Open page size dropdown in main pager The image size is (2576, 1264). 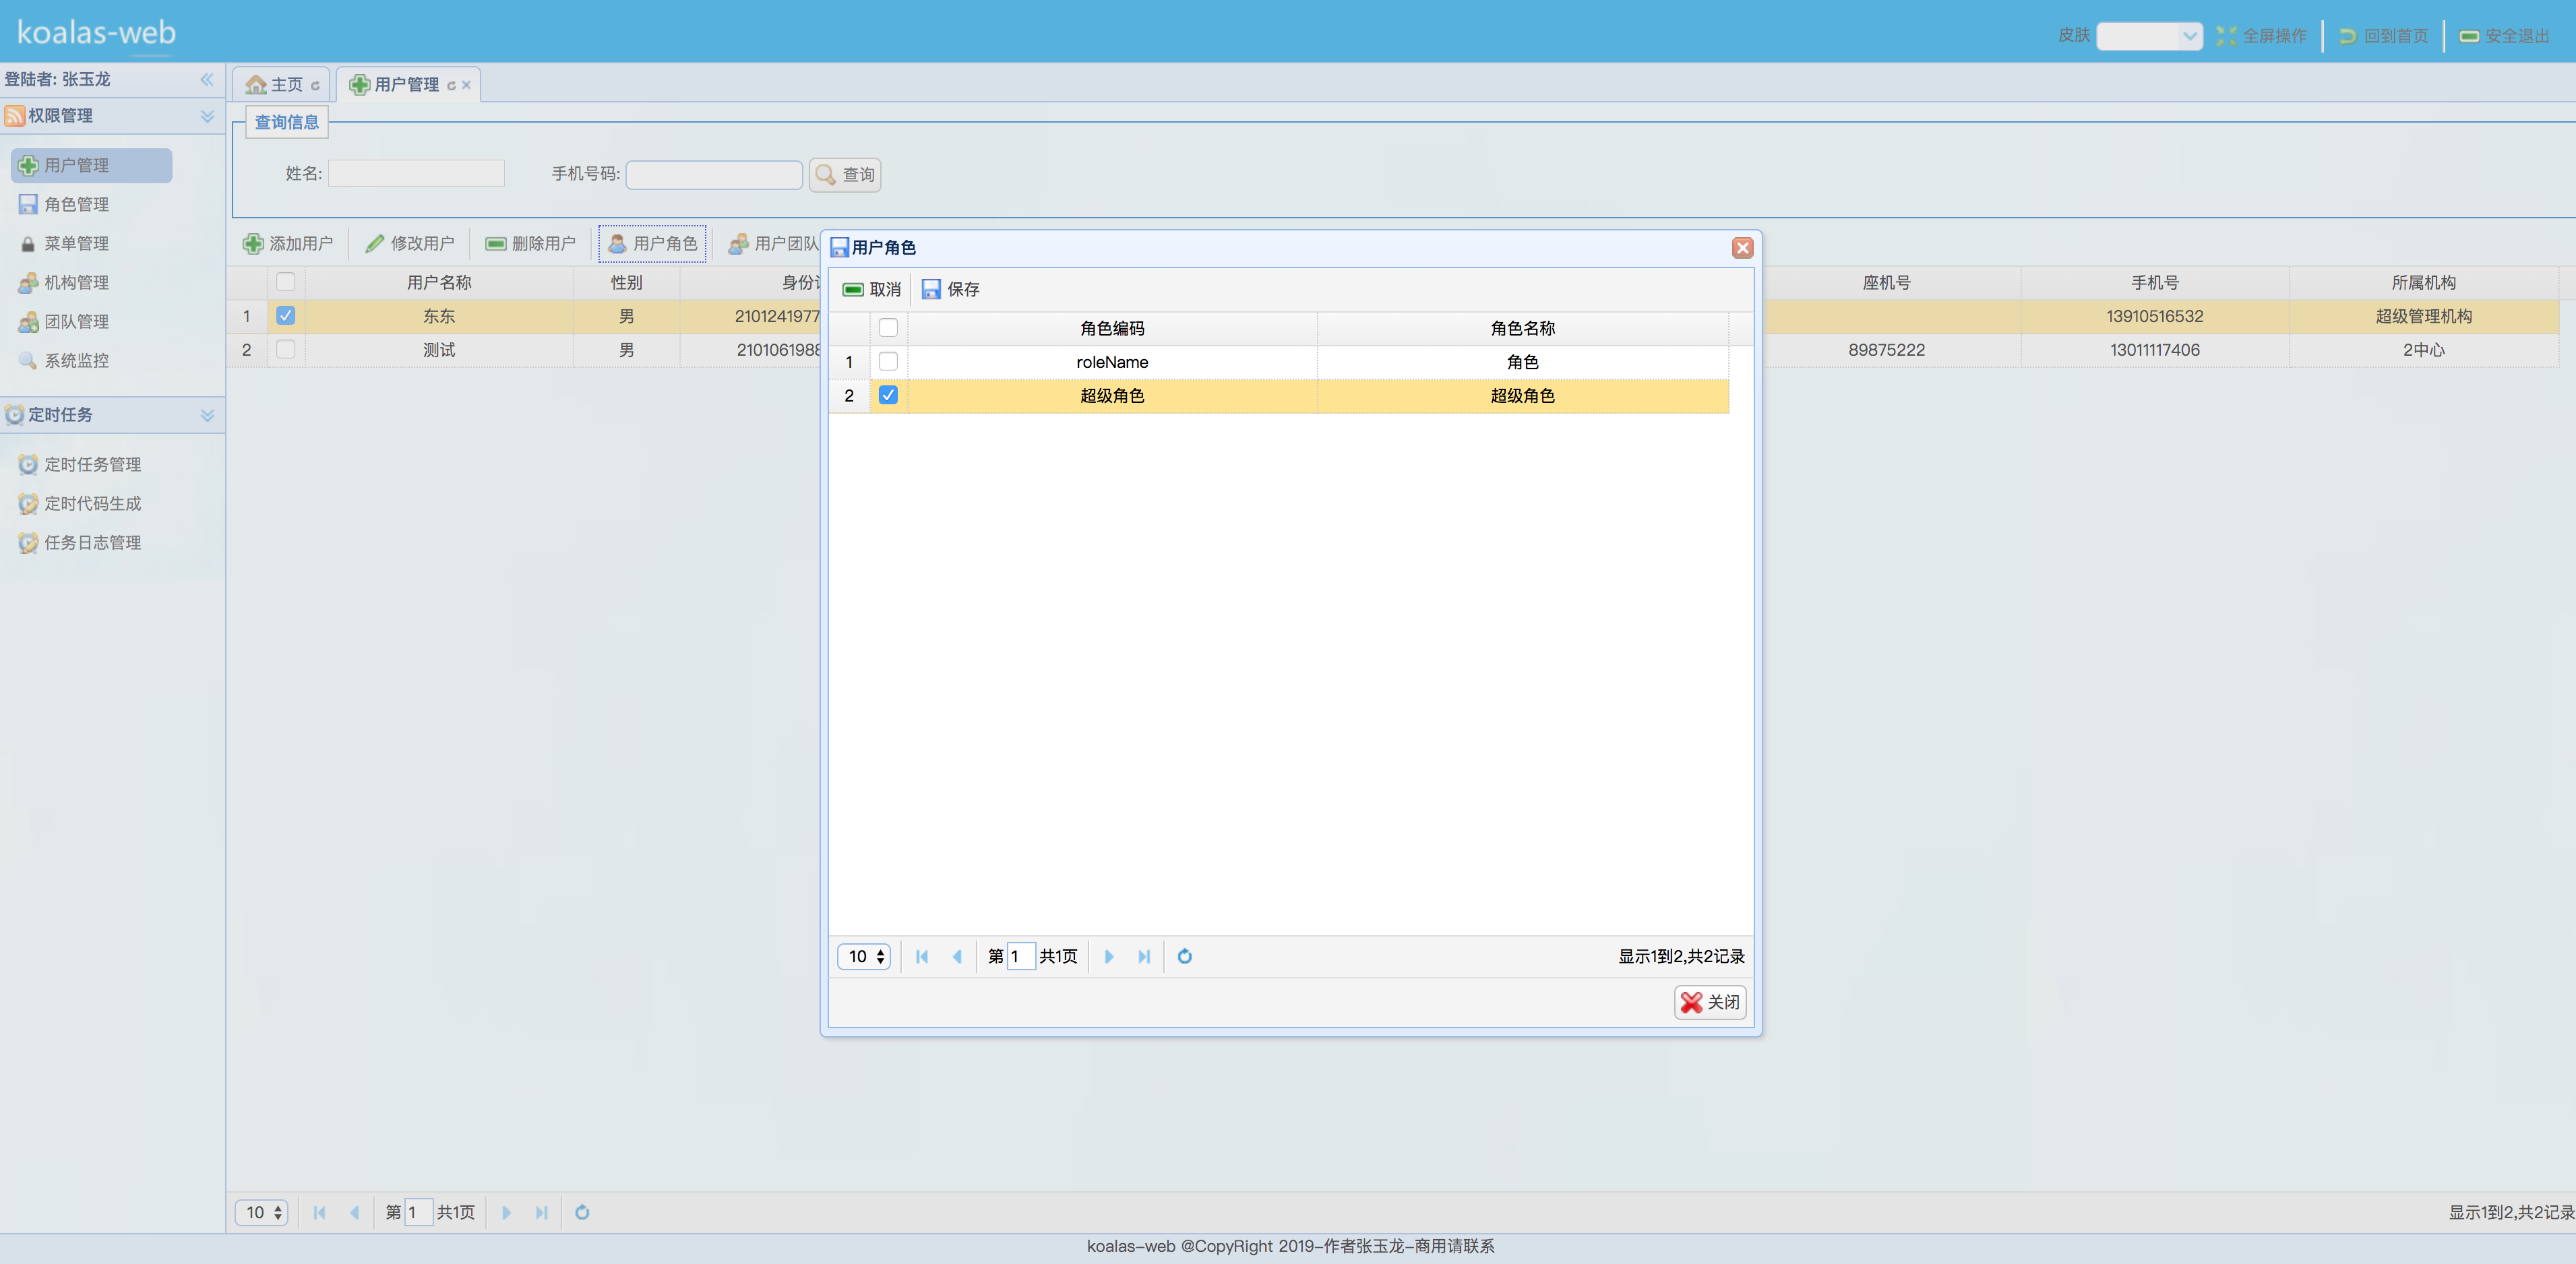pos(262,1213)
